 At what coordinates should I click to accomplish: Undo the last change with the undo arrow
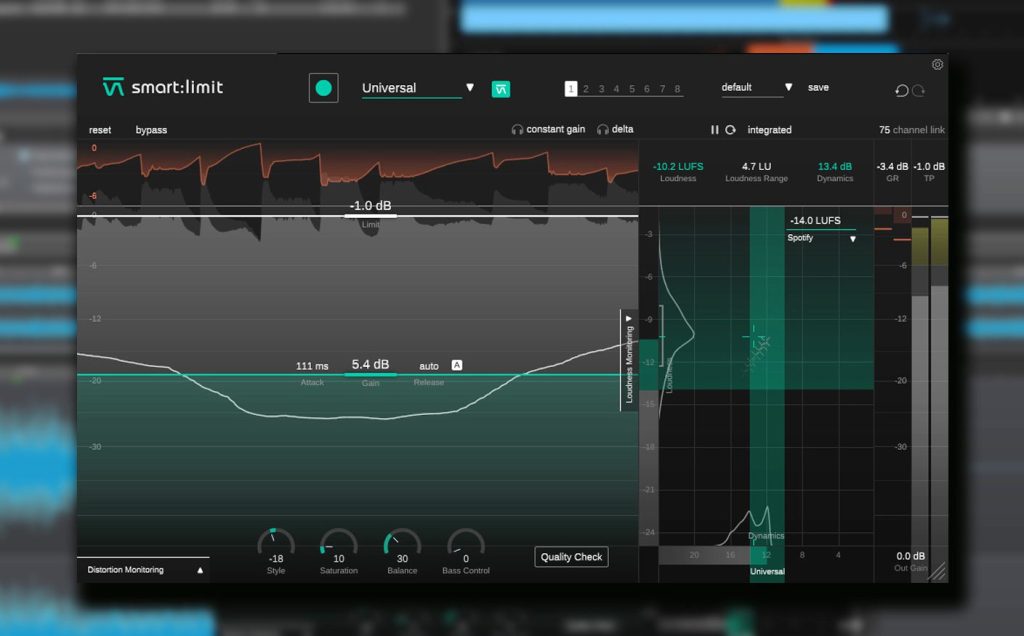click(x=901, y=90)
